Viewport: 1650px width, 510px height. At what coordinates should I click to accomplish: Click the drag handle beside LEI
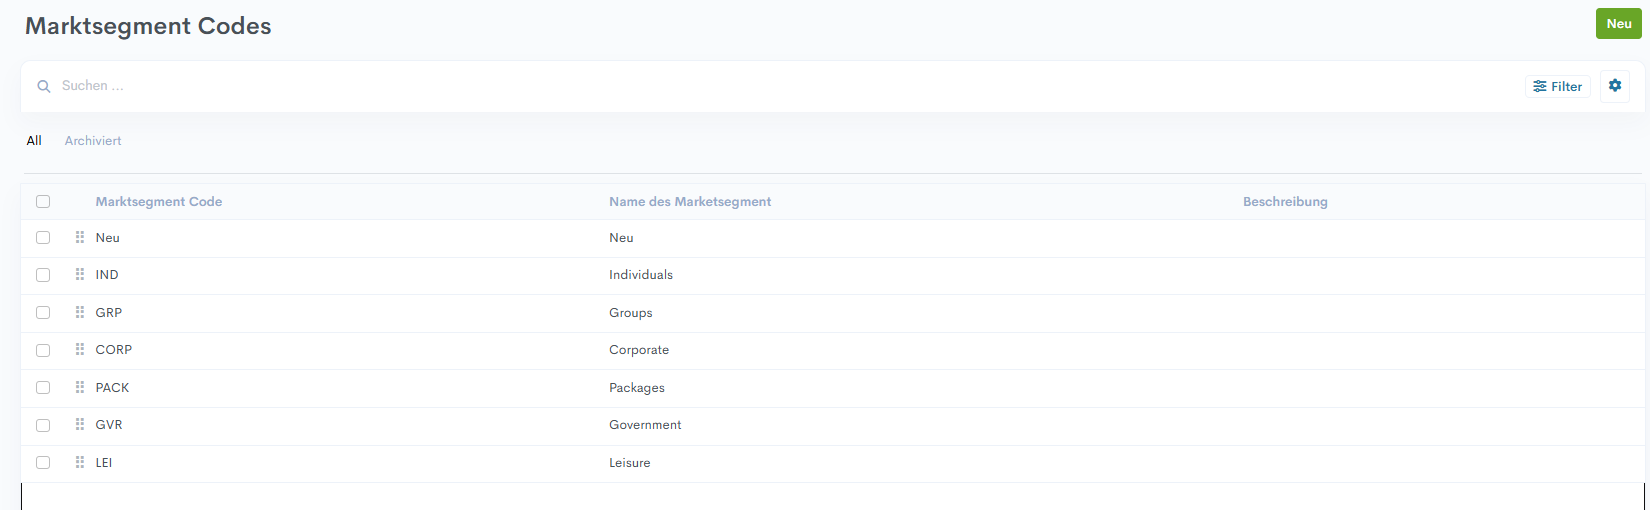pyautogui.click(x=80, y=463)
